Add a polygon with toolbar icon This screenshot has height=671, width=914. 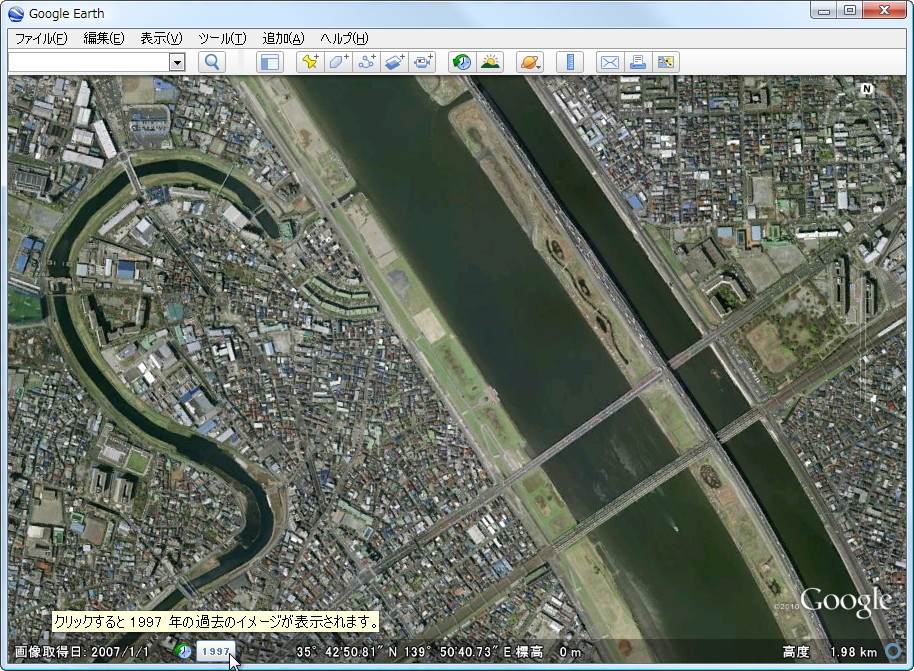tap(339, 62)
